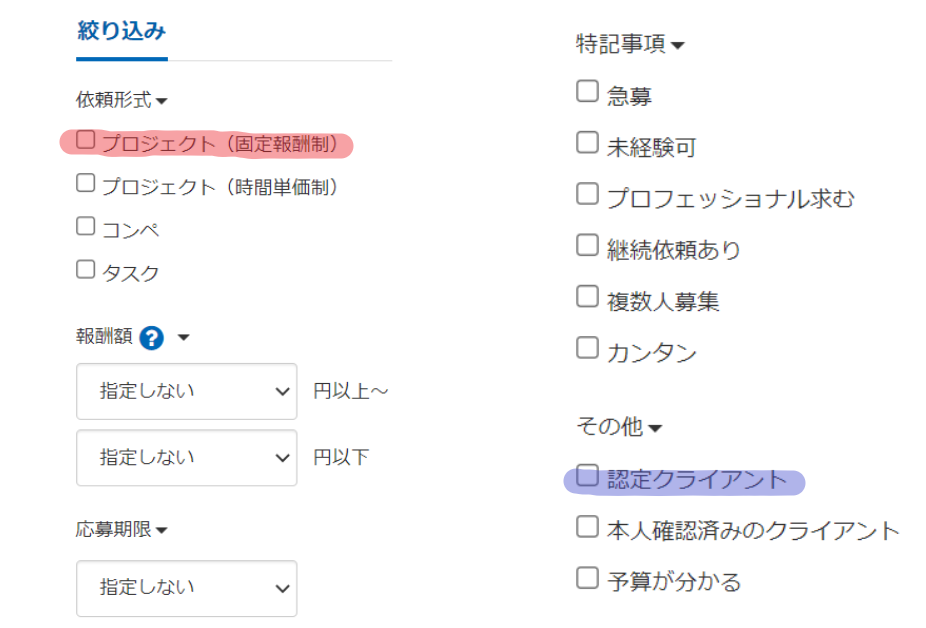Screen dimensions: 926x628
Task: Check プロジェクト（固定報酬制）checkbox
Action: click(86, 140)
